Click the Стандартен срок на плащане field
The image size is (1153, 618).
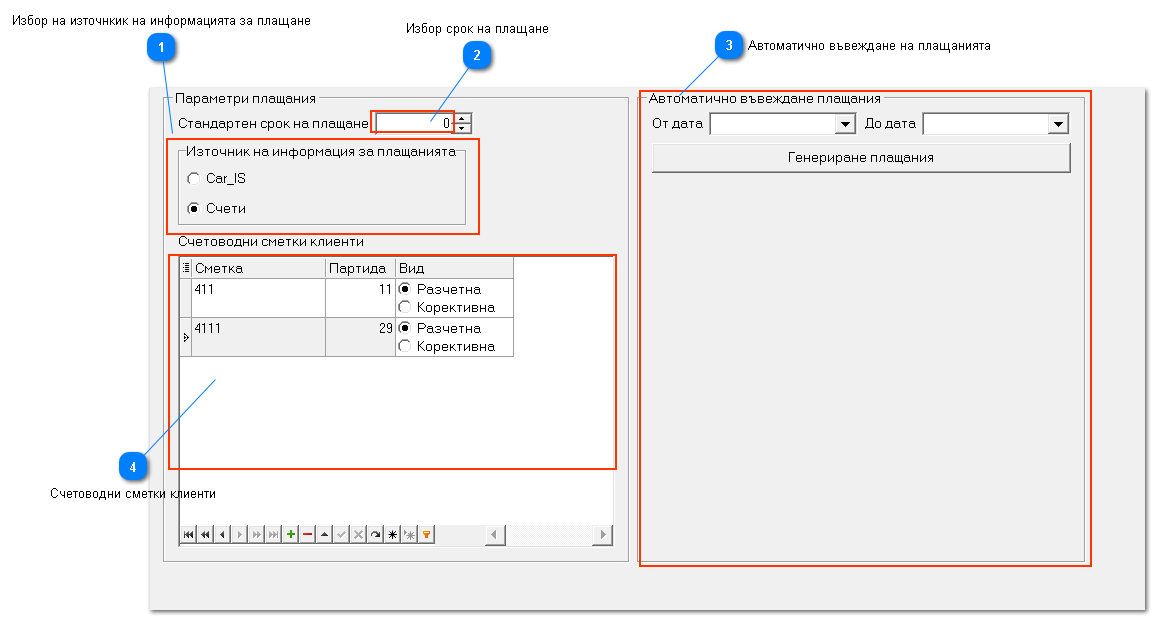click(x=415, y=124)
